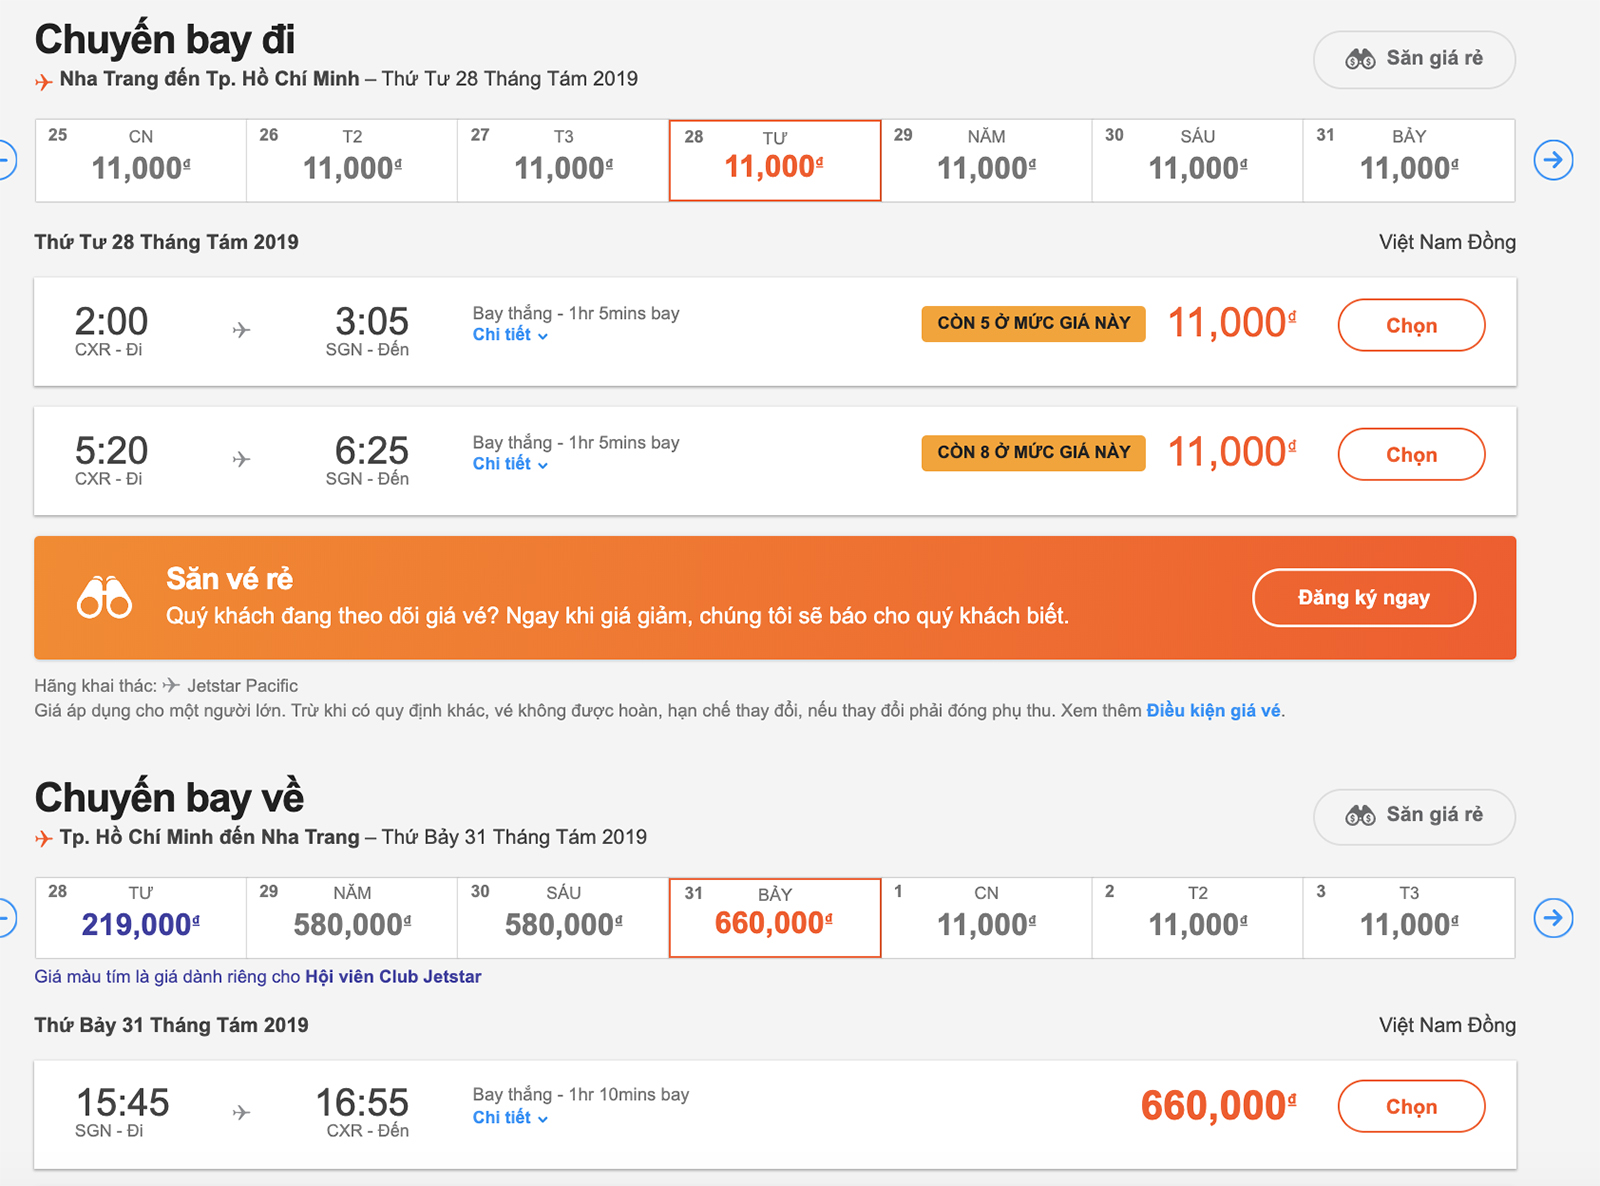
Task: Choose the 5:20 flight with Chọn
Action: 1411,454
